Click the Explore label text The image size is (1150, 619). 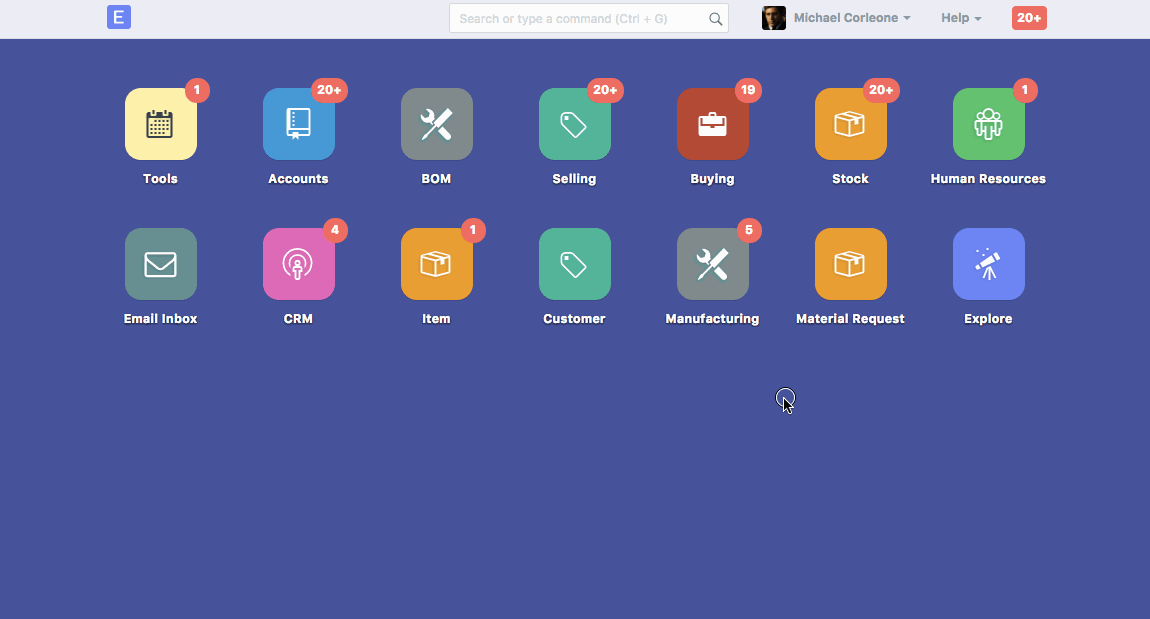point(988,319)
